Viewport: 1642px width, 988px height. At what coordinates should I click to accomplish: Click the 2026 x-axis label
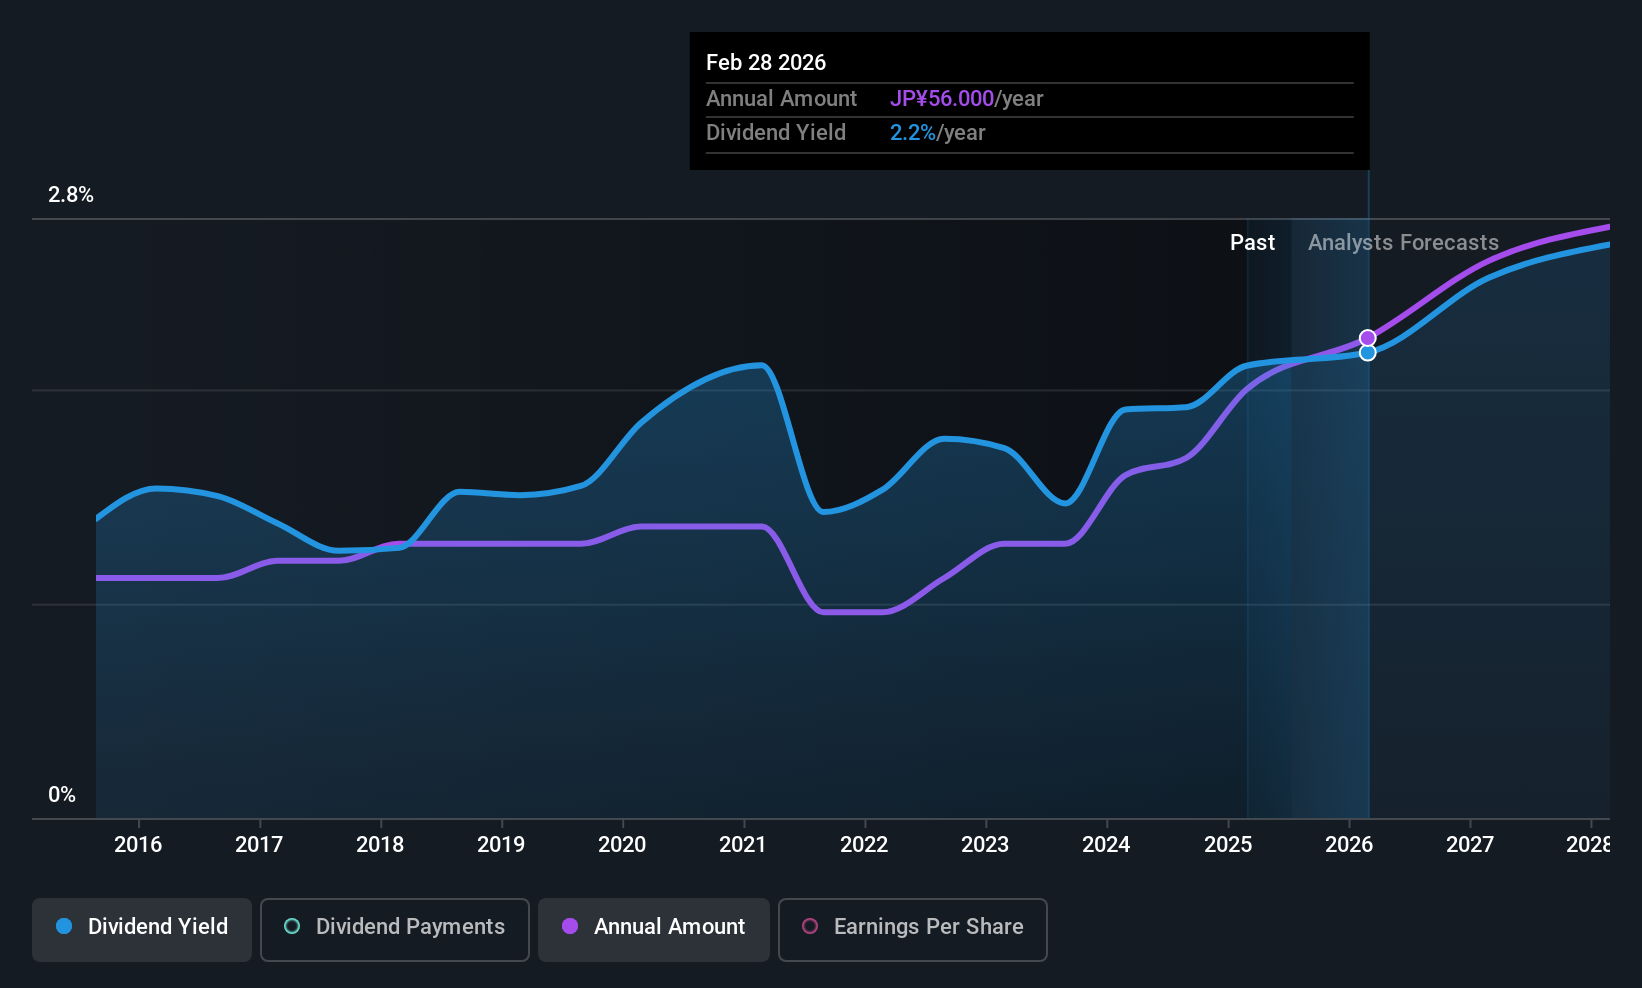(x=1349, y=844)
